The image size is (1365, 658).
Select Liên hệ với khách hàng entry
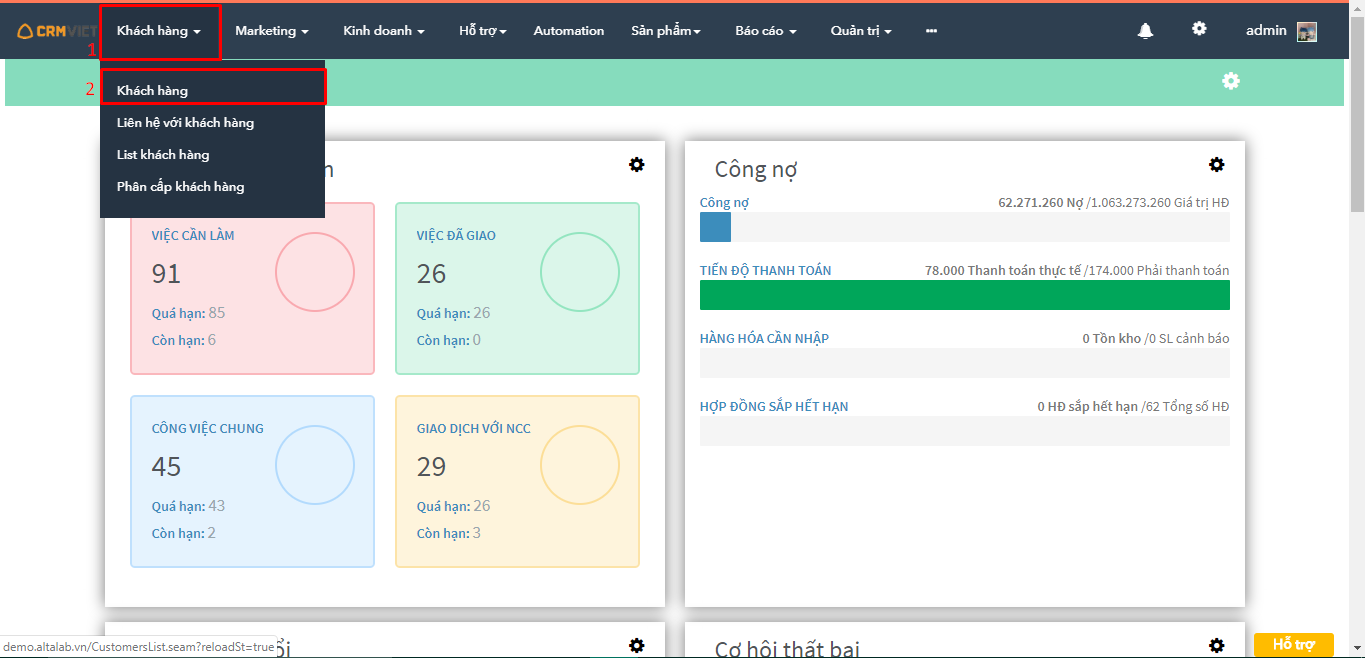[x=212, y=123]
